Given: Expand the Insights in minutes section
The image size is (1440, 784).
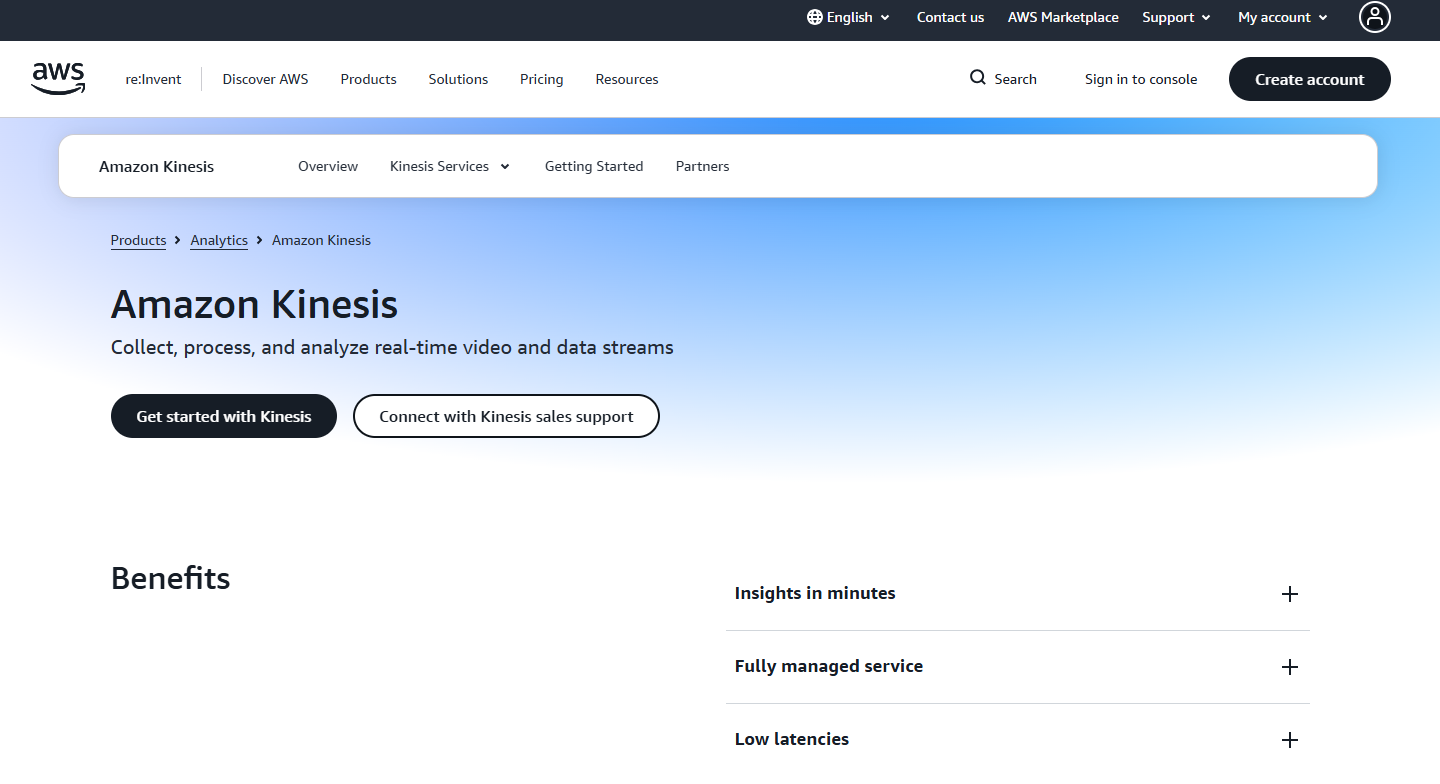Looking at the screenshot, I should coord(1018,594).
